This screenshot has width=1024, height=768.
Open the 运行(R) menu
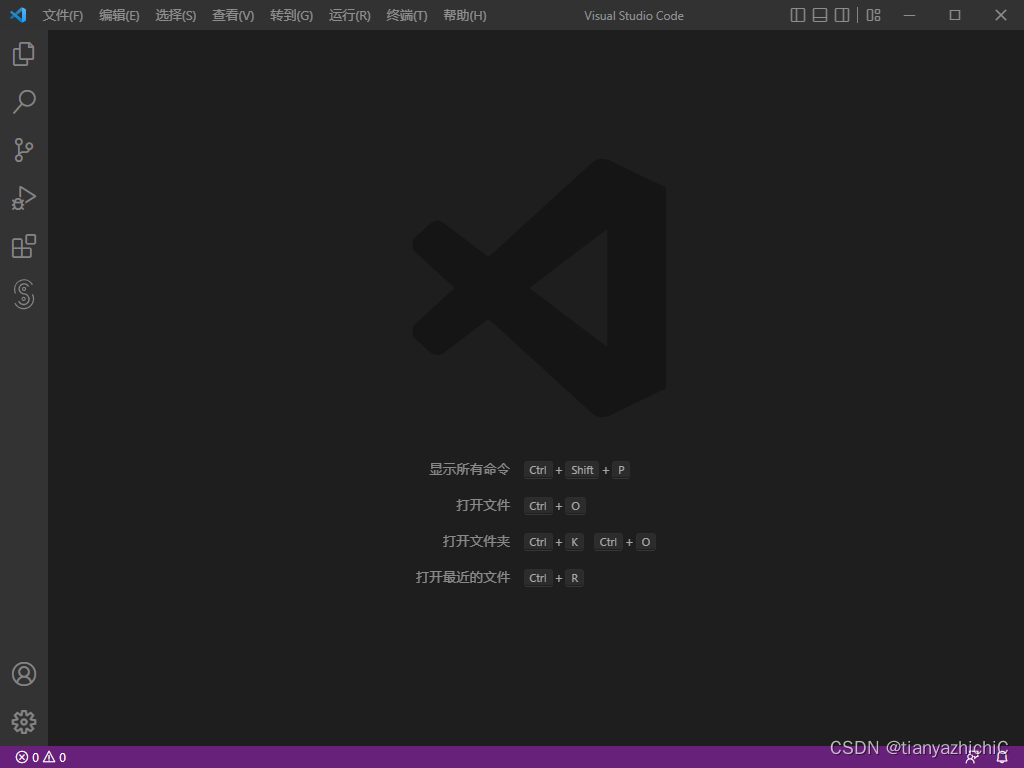(x=349, y=15)
